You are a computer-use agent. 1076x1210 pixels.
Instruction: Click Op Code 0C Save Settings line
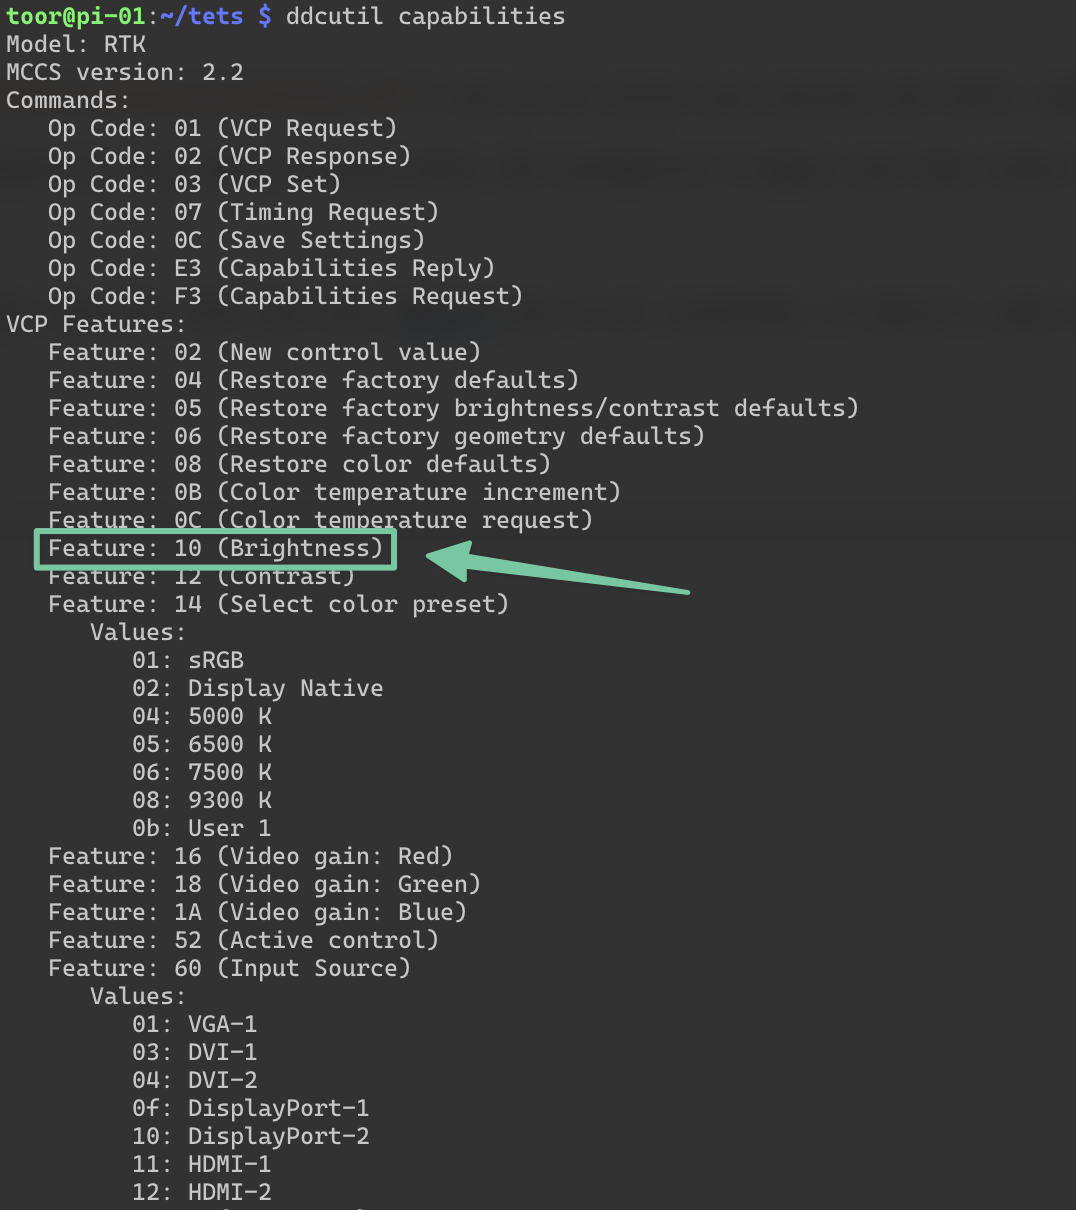click(x=236, y=241)
